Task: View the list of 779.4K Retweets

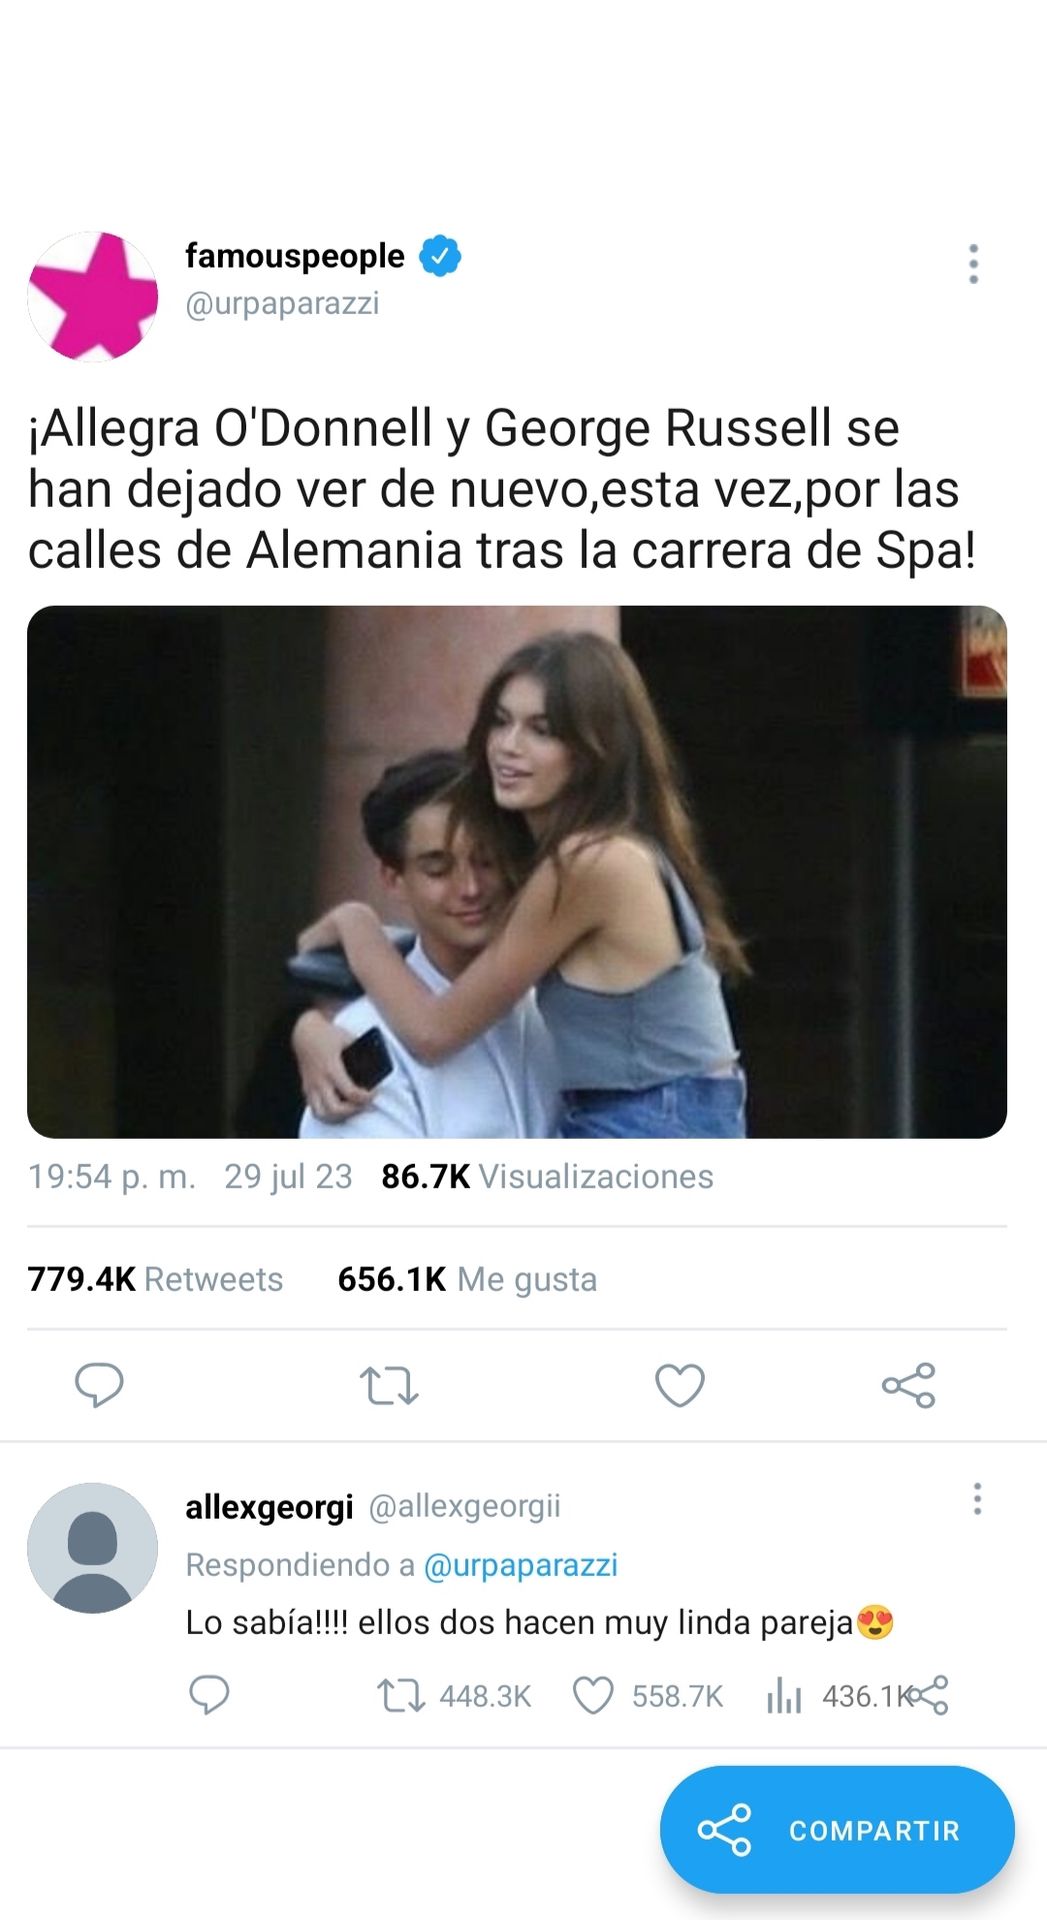Action: pyautogui.click(x=155, y=1279)
